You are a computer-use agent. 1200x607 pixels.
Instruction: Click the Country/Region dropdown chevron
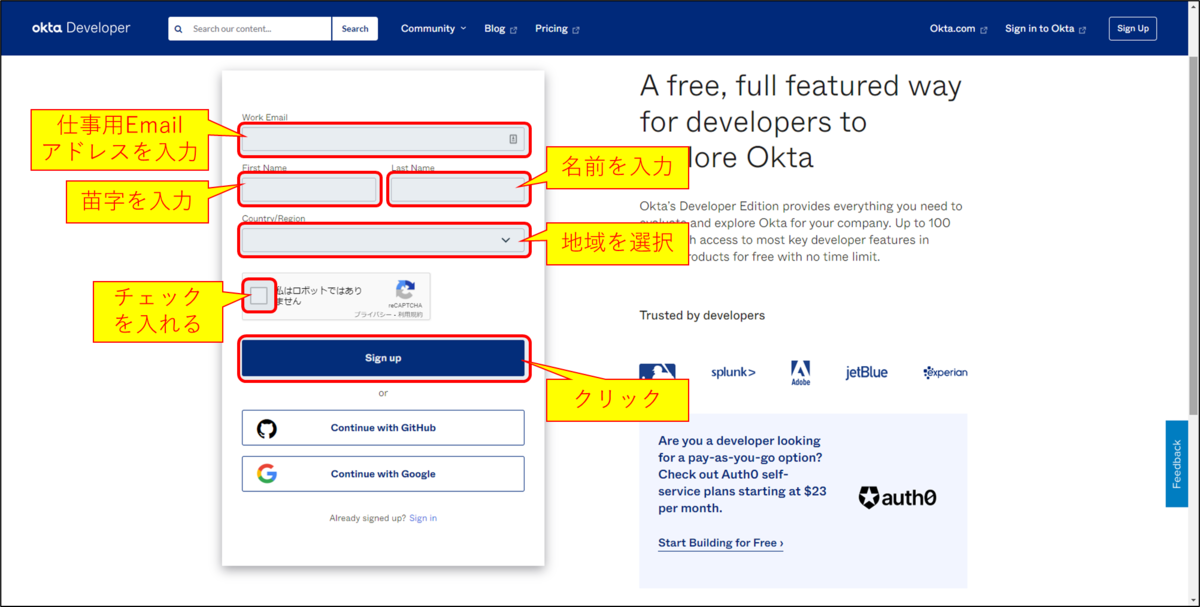(x=506, y=240)
